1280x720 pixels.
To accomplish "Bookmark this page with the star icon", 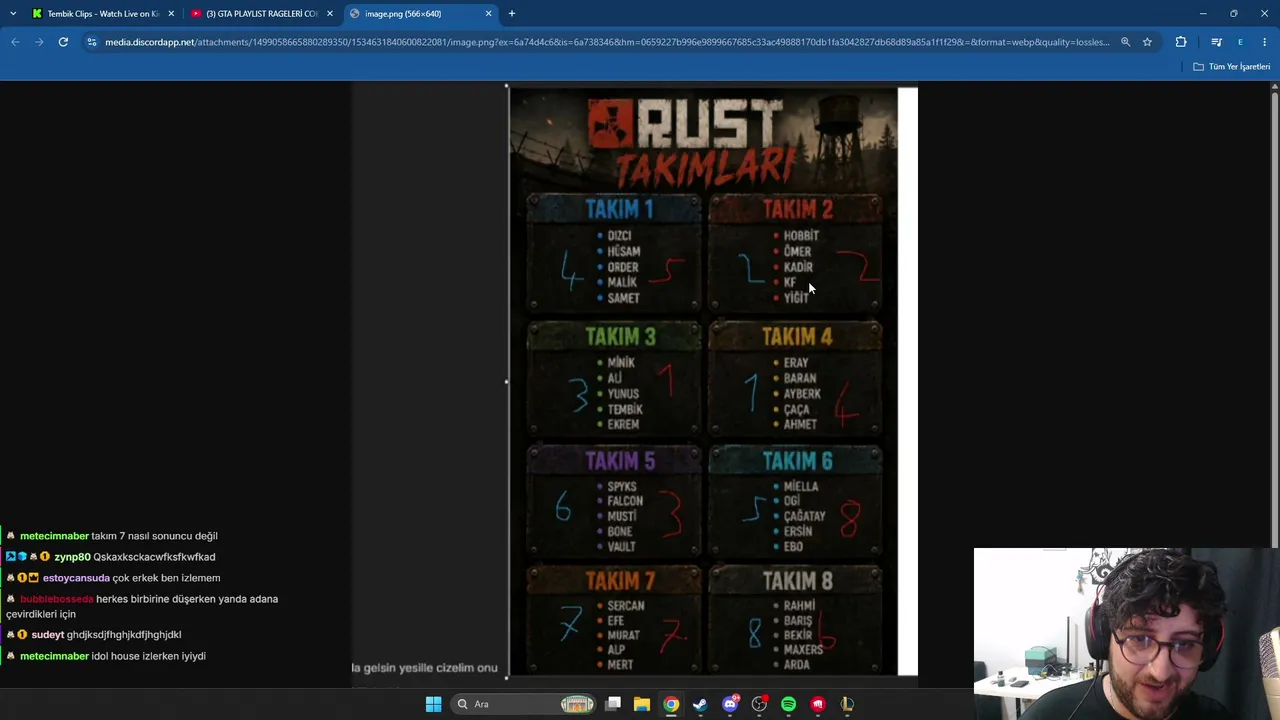I will 1147,42.
